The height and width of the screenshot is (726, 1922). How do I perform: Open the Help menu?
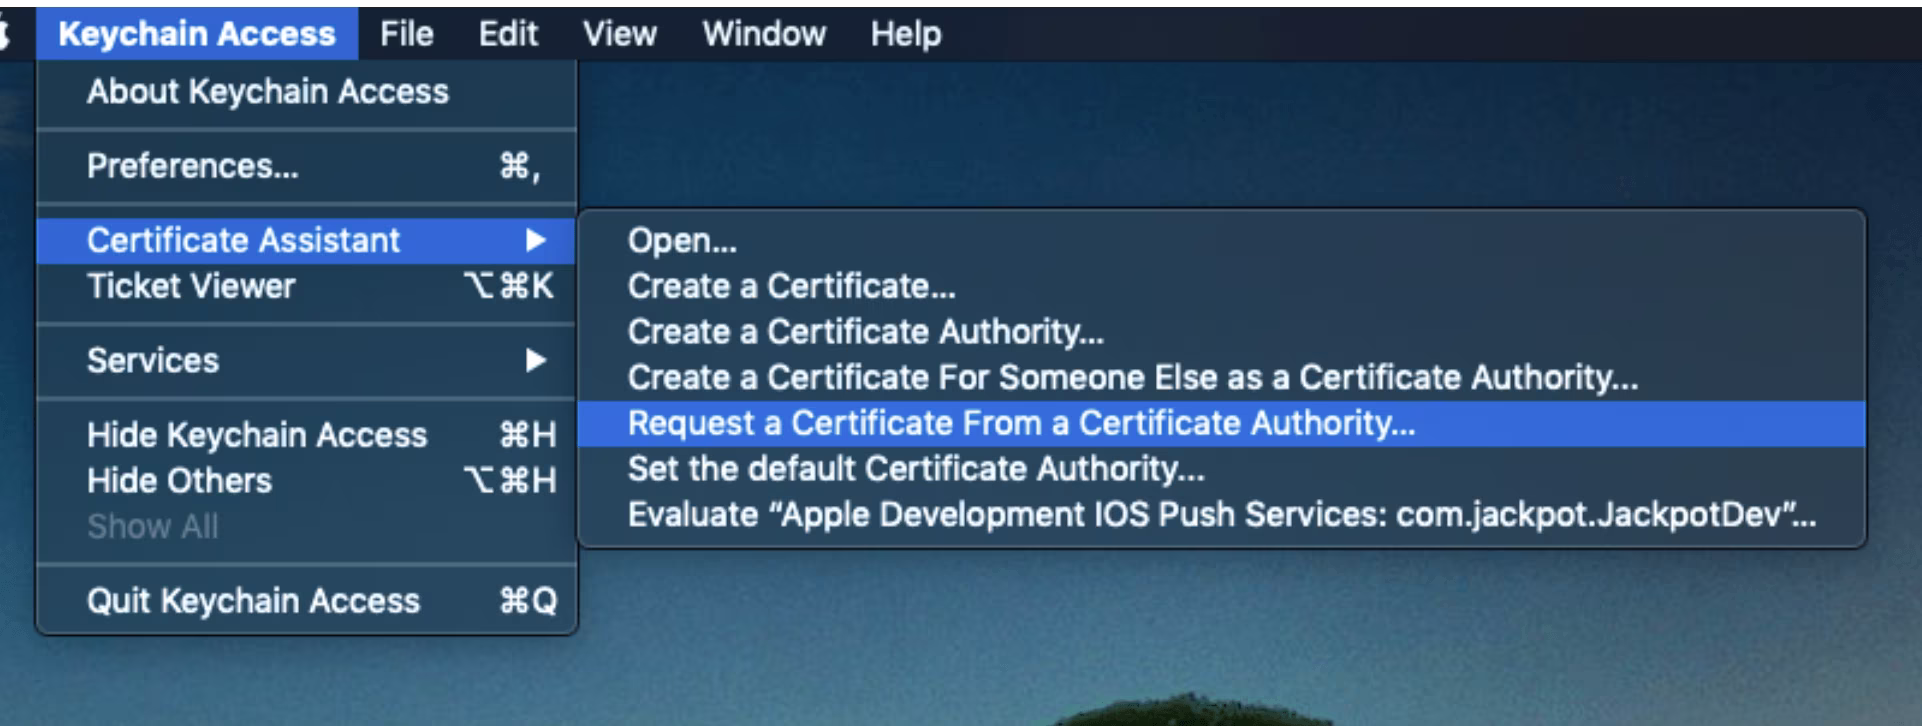tap(905, 34)
